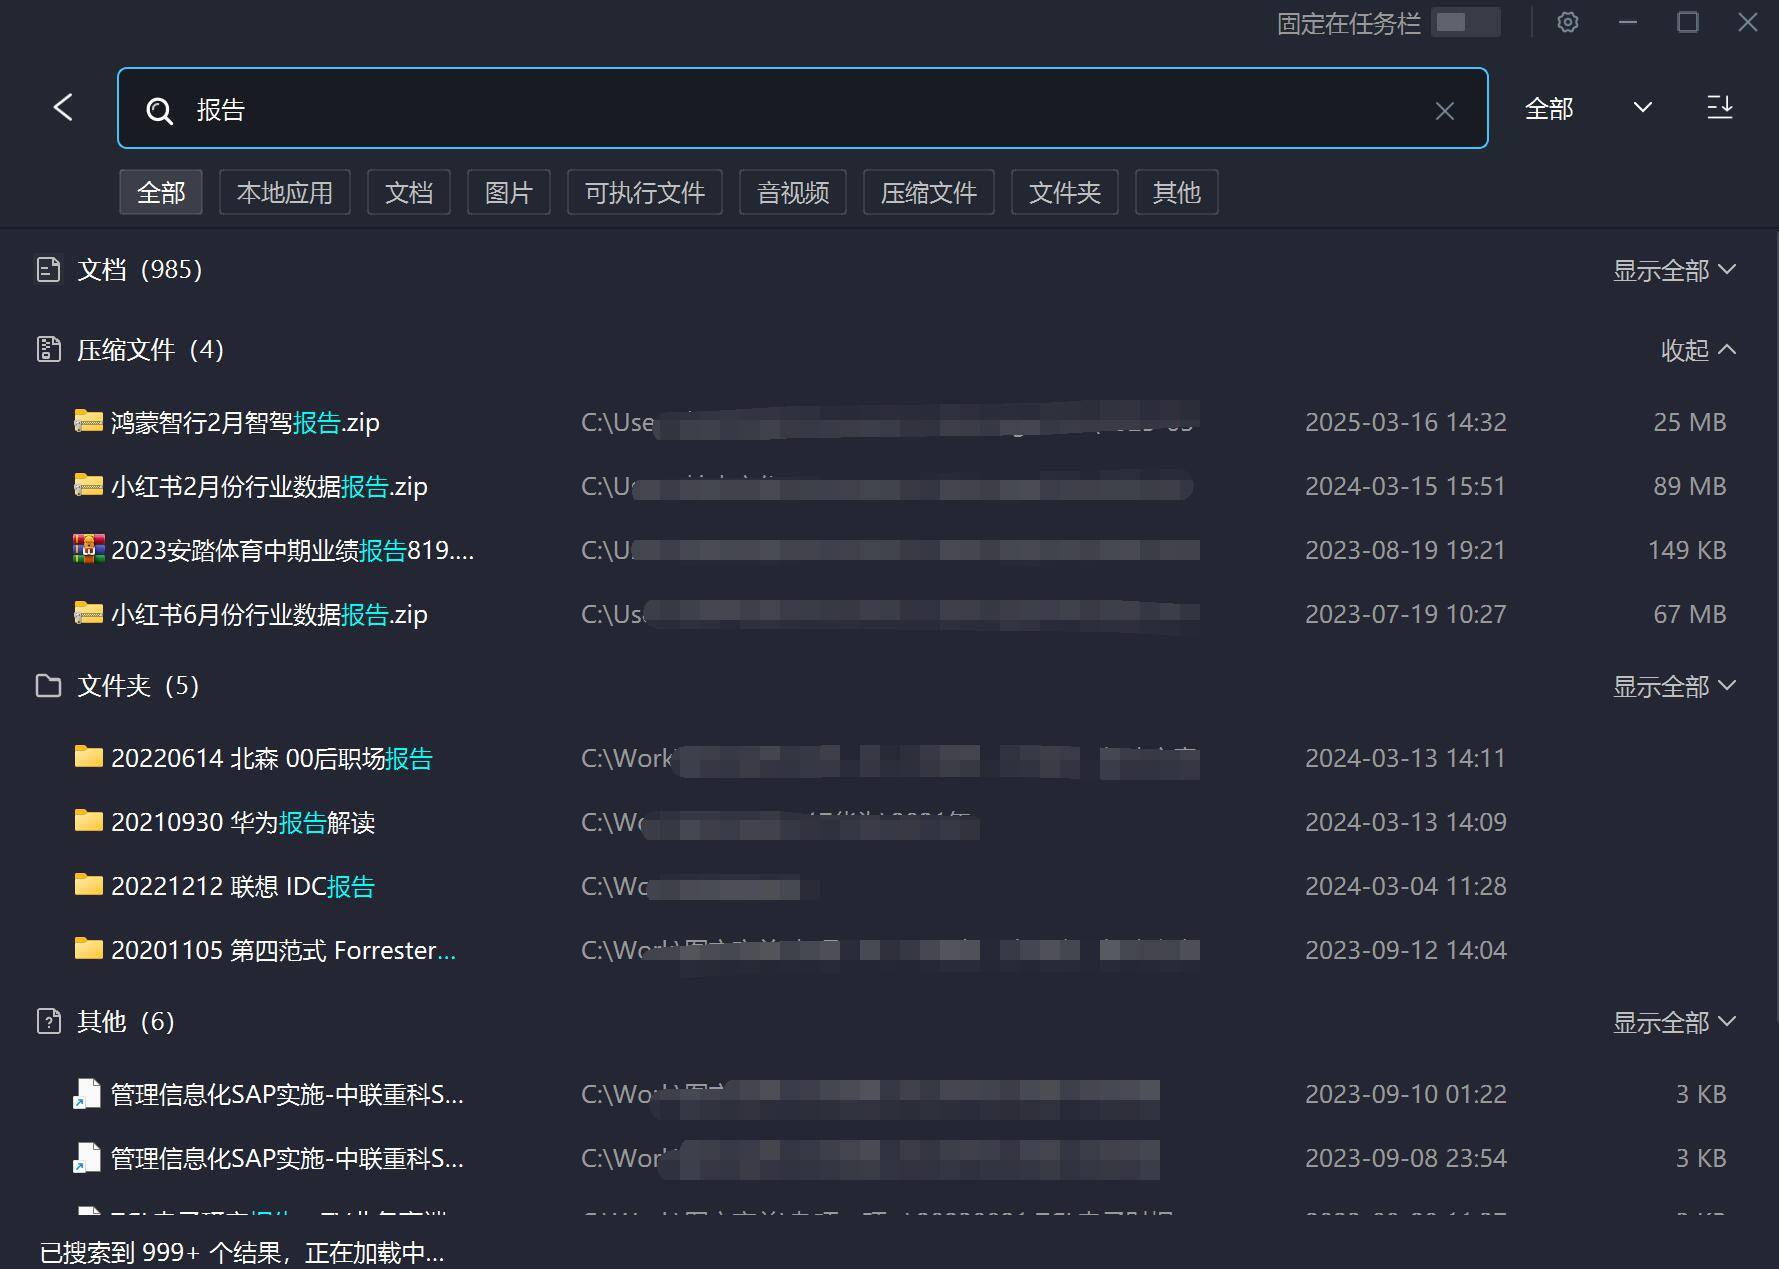The width and height of the screenshot is (1779, 1269).
Task: Clear the search box with the X icon
Action: pos(1444,110)
